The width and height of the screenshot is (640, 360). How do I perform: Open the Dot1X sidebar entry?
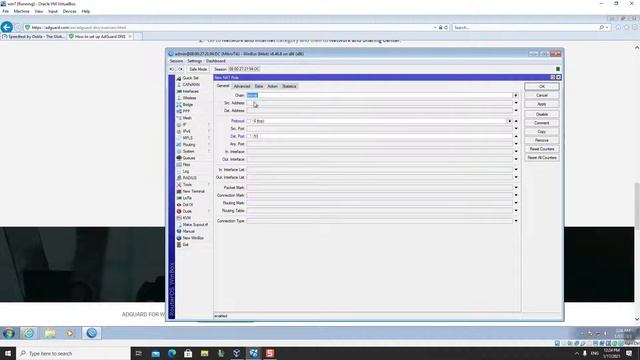tap(188, 204)
